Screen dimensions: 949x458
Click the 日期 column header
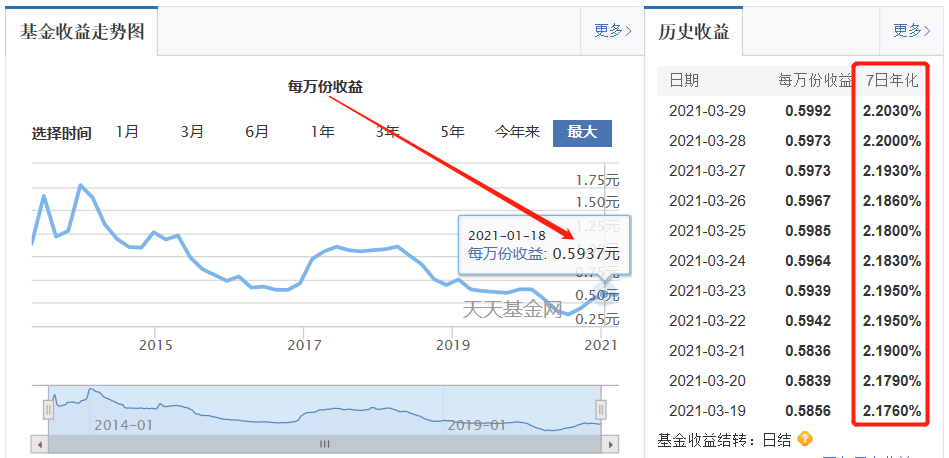(684, 80)
